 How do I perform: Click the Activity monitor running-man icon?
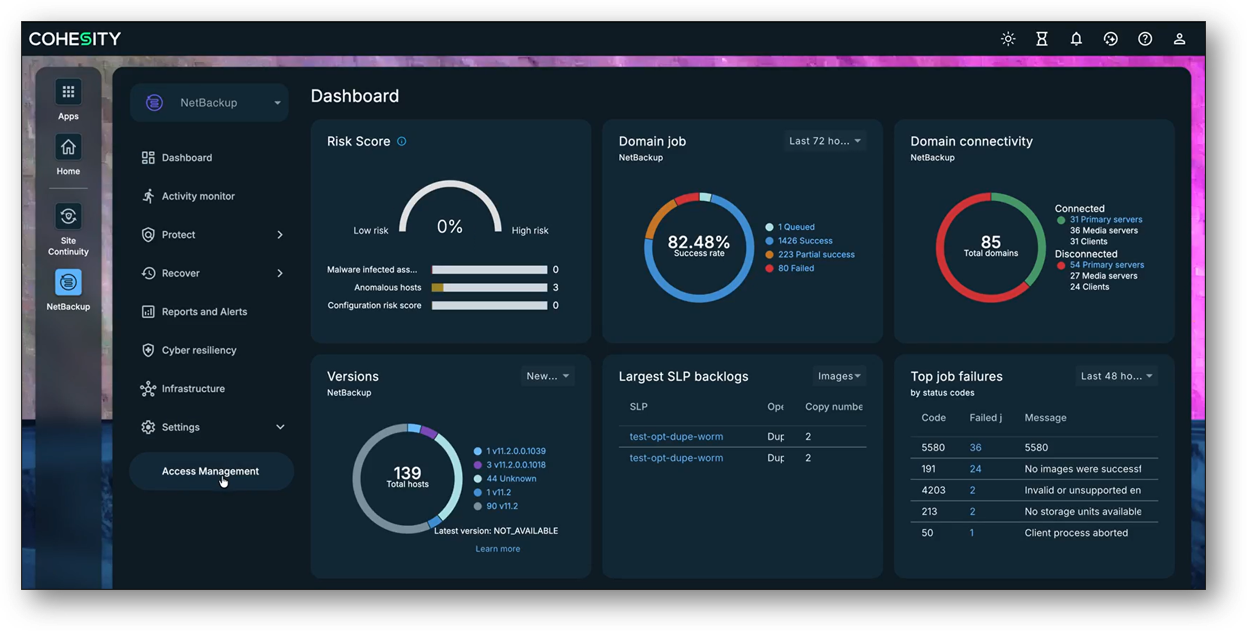click(148, 196)
